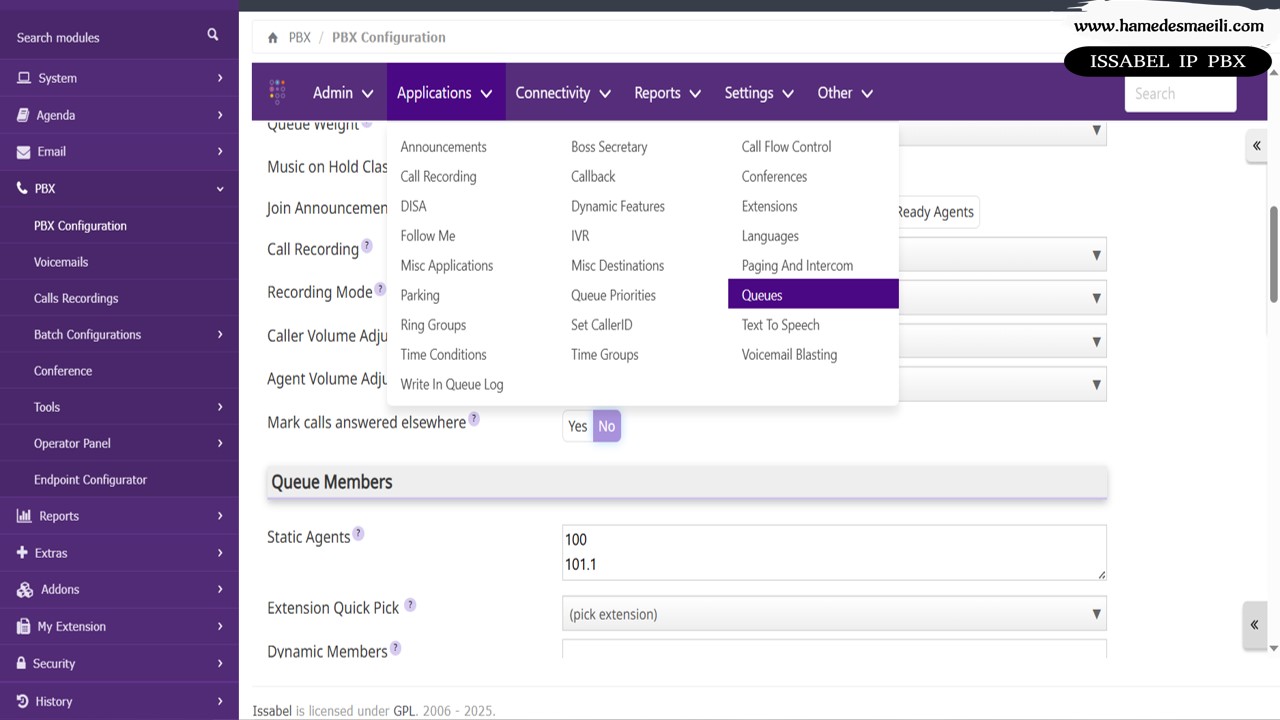This screenshot has height=720, width=1280.
Task: Set Mark calls answered elsewhere to No
Action: pyautogui.click(x=607, y=426)
